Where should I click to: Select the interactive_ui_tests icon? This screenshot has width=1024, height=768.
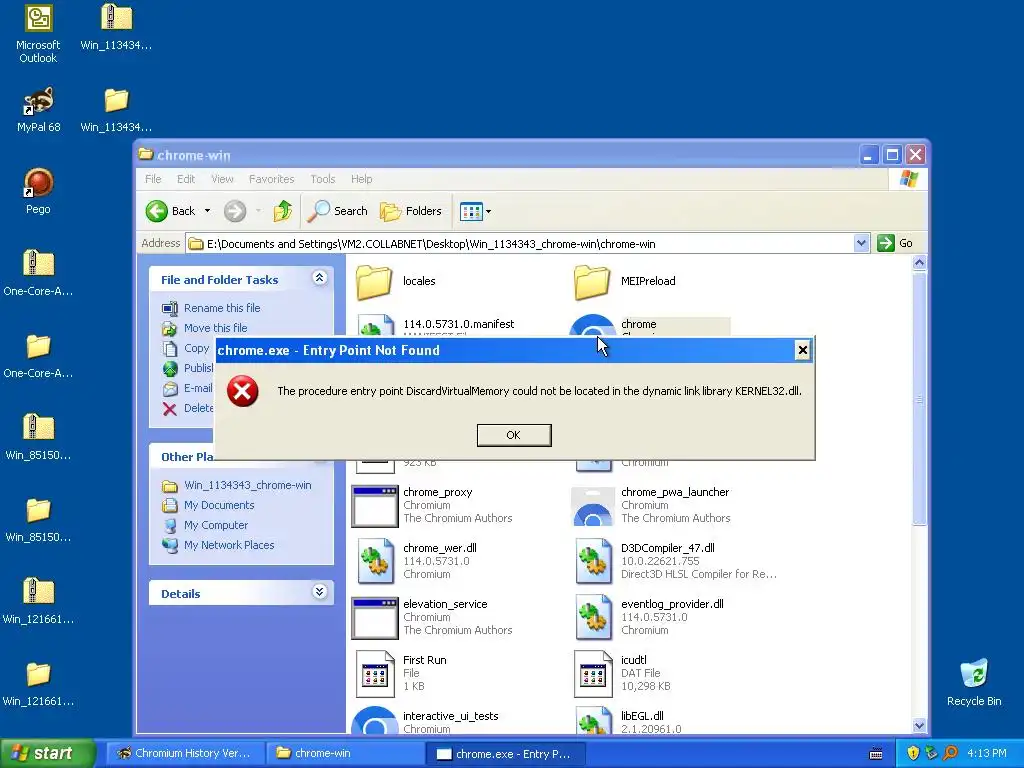click(374, 720)
